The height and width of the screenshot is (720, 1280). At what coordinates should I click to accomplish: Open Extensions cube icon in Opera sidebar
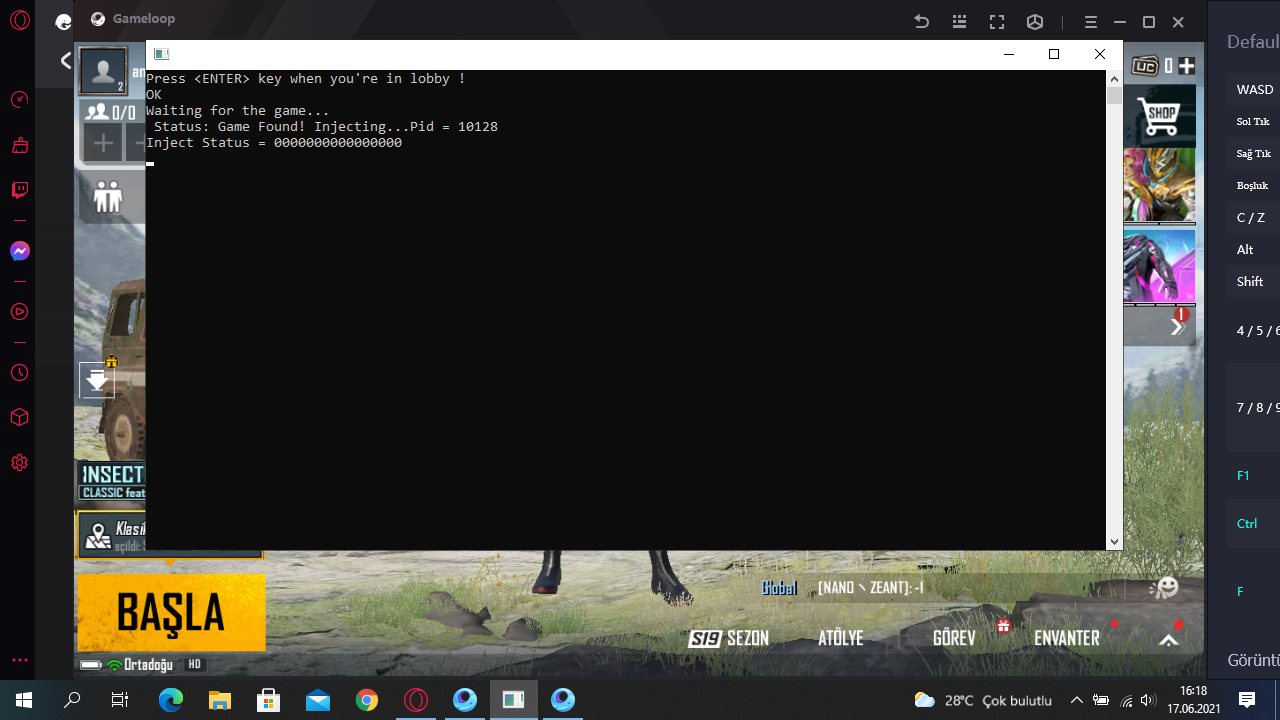(19, 417)
